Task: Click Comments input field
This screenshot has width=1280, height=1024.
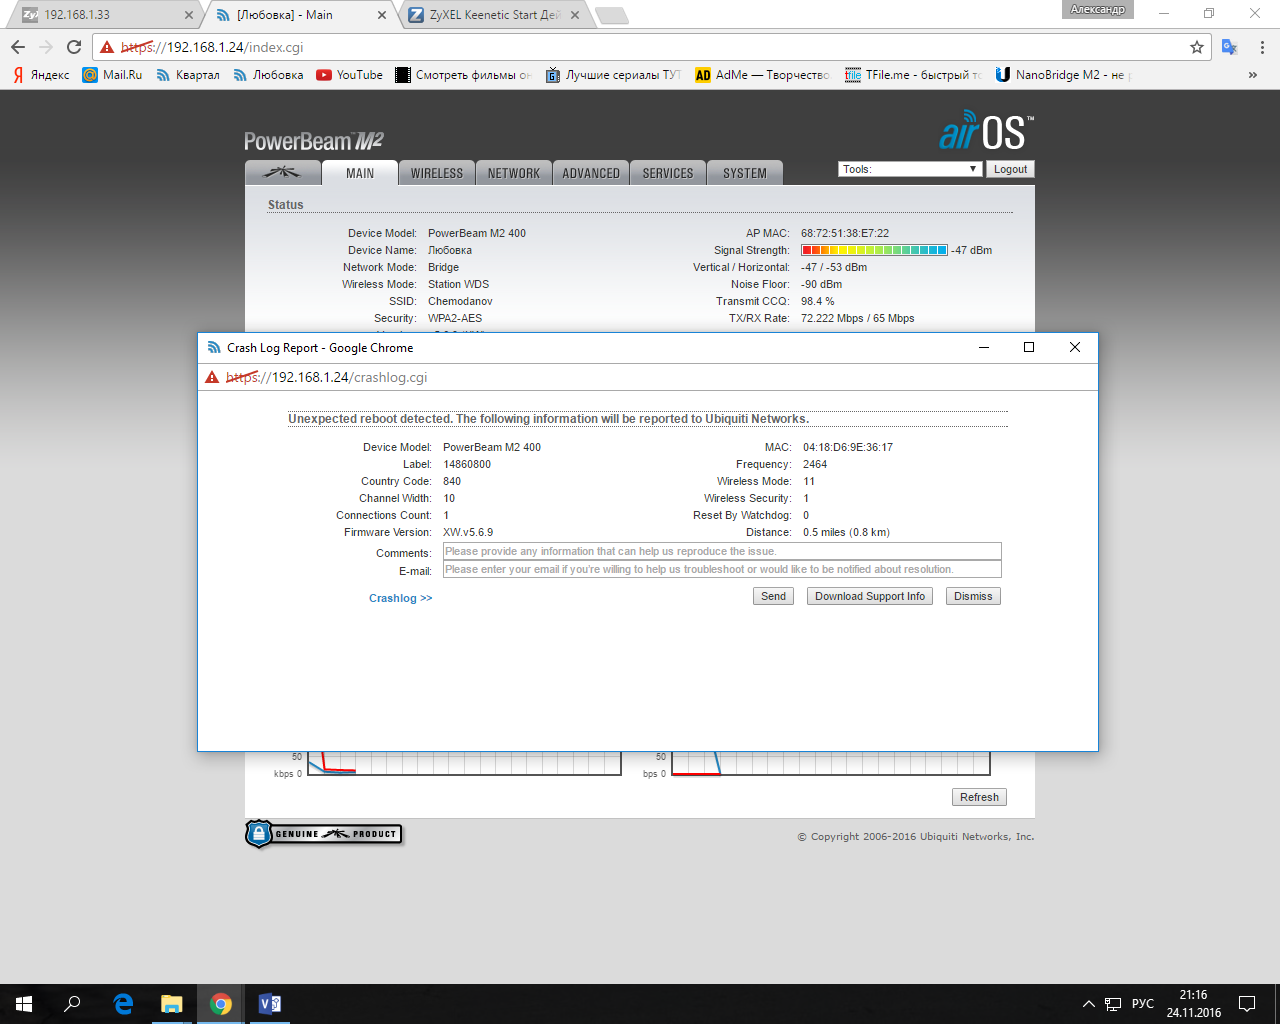Action: 722,551
